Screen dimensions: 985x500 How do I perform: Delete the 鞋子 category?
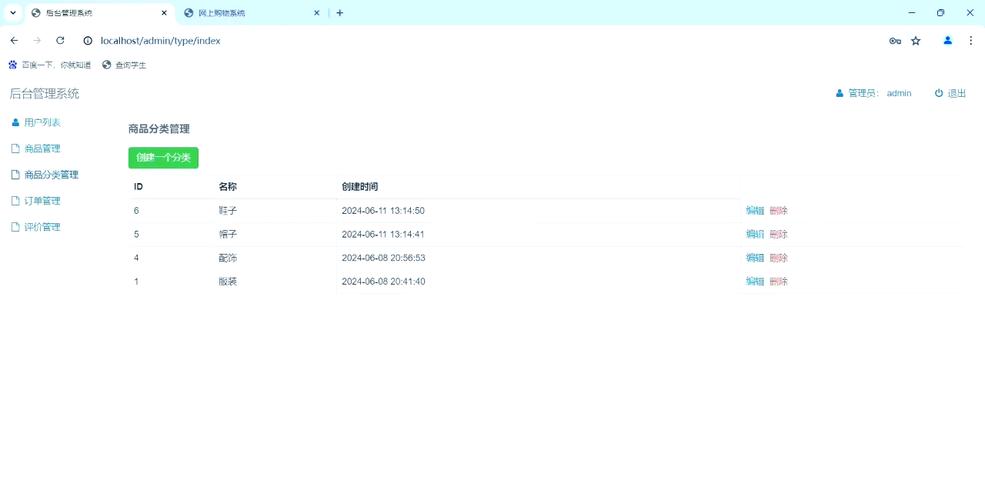[778, 210]
